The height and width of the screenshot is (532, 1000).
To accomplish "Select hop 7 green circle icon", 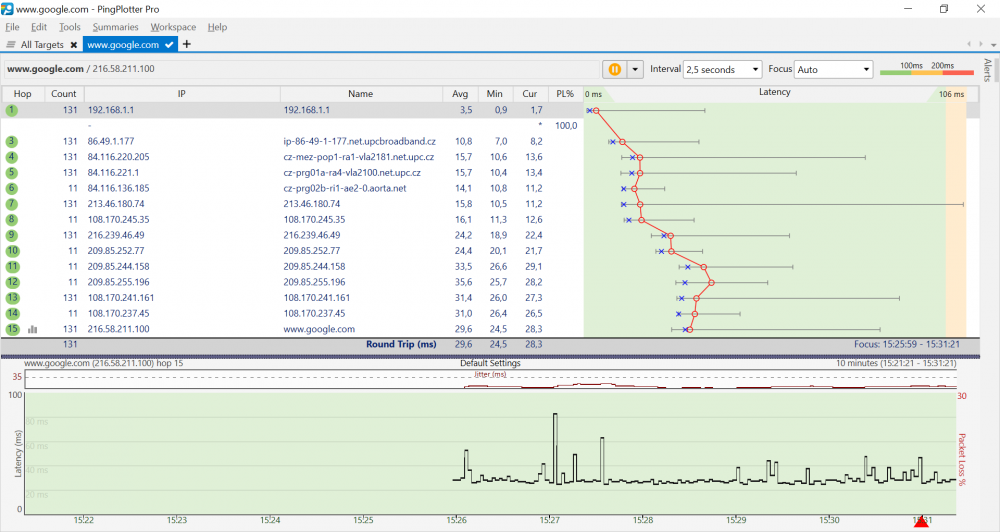I will click(11, 203).
